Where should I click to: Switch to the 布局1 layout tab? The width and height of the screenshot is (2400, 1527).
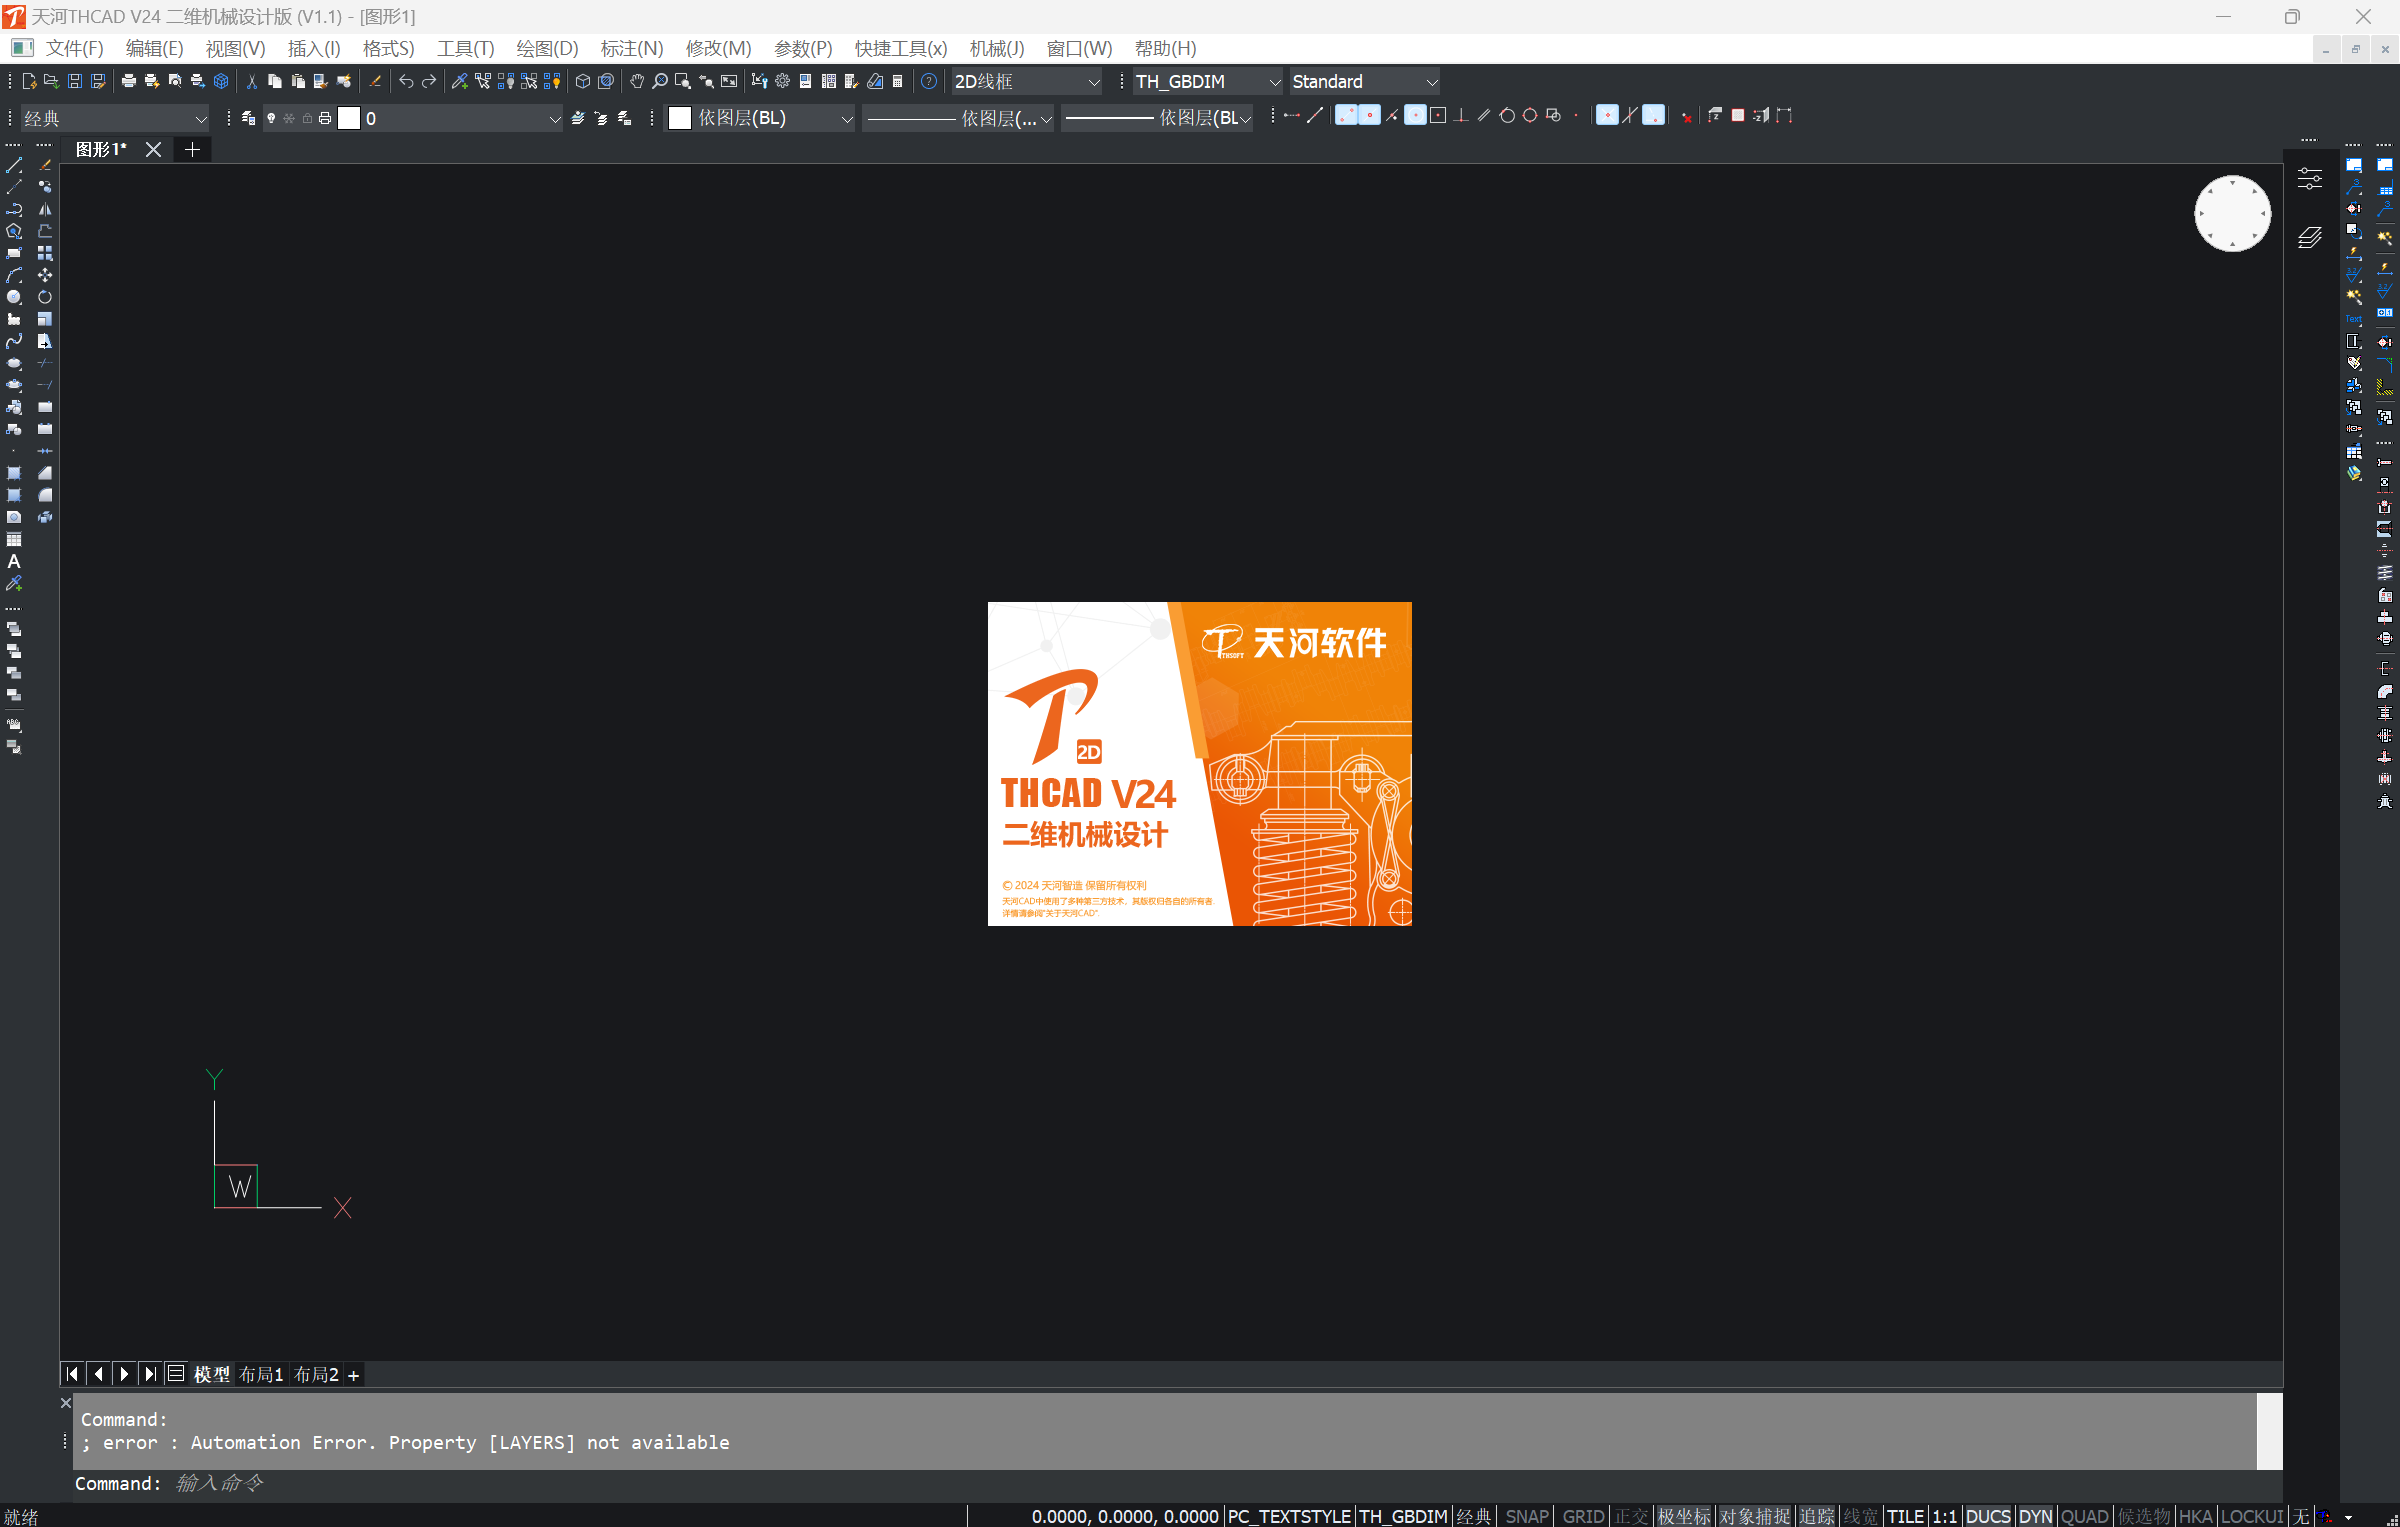[x=261, y=1374]
